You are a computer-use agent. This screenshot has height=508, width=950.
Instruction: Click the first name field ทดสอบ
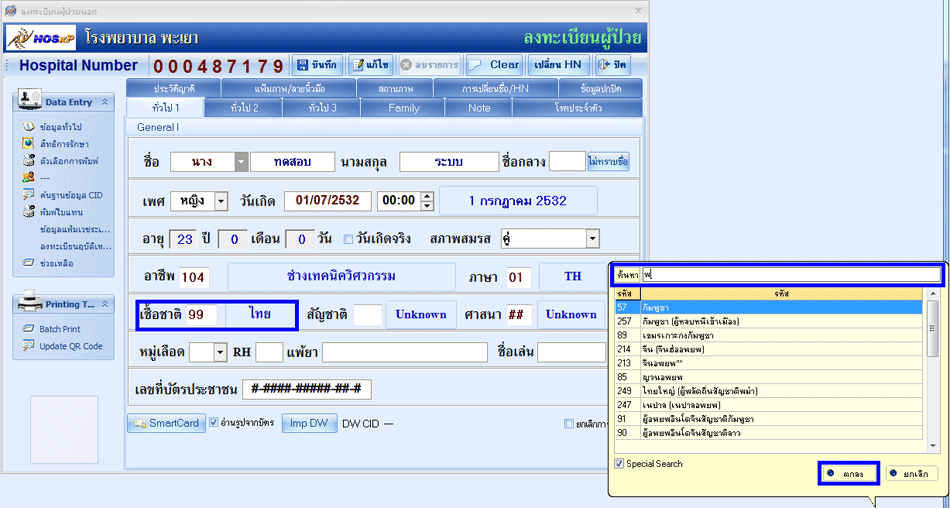(x=293, y=162)
